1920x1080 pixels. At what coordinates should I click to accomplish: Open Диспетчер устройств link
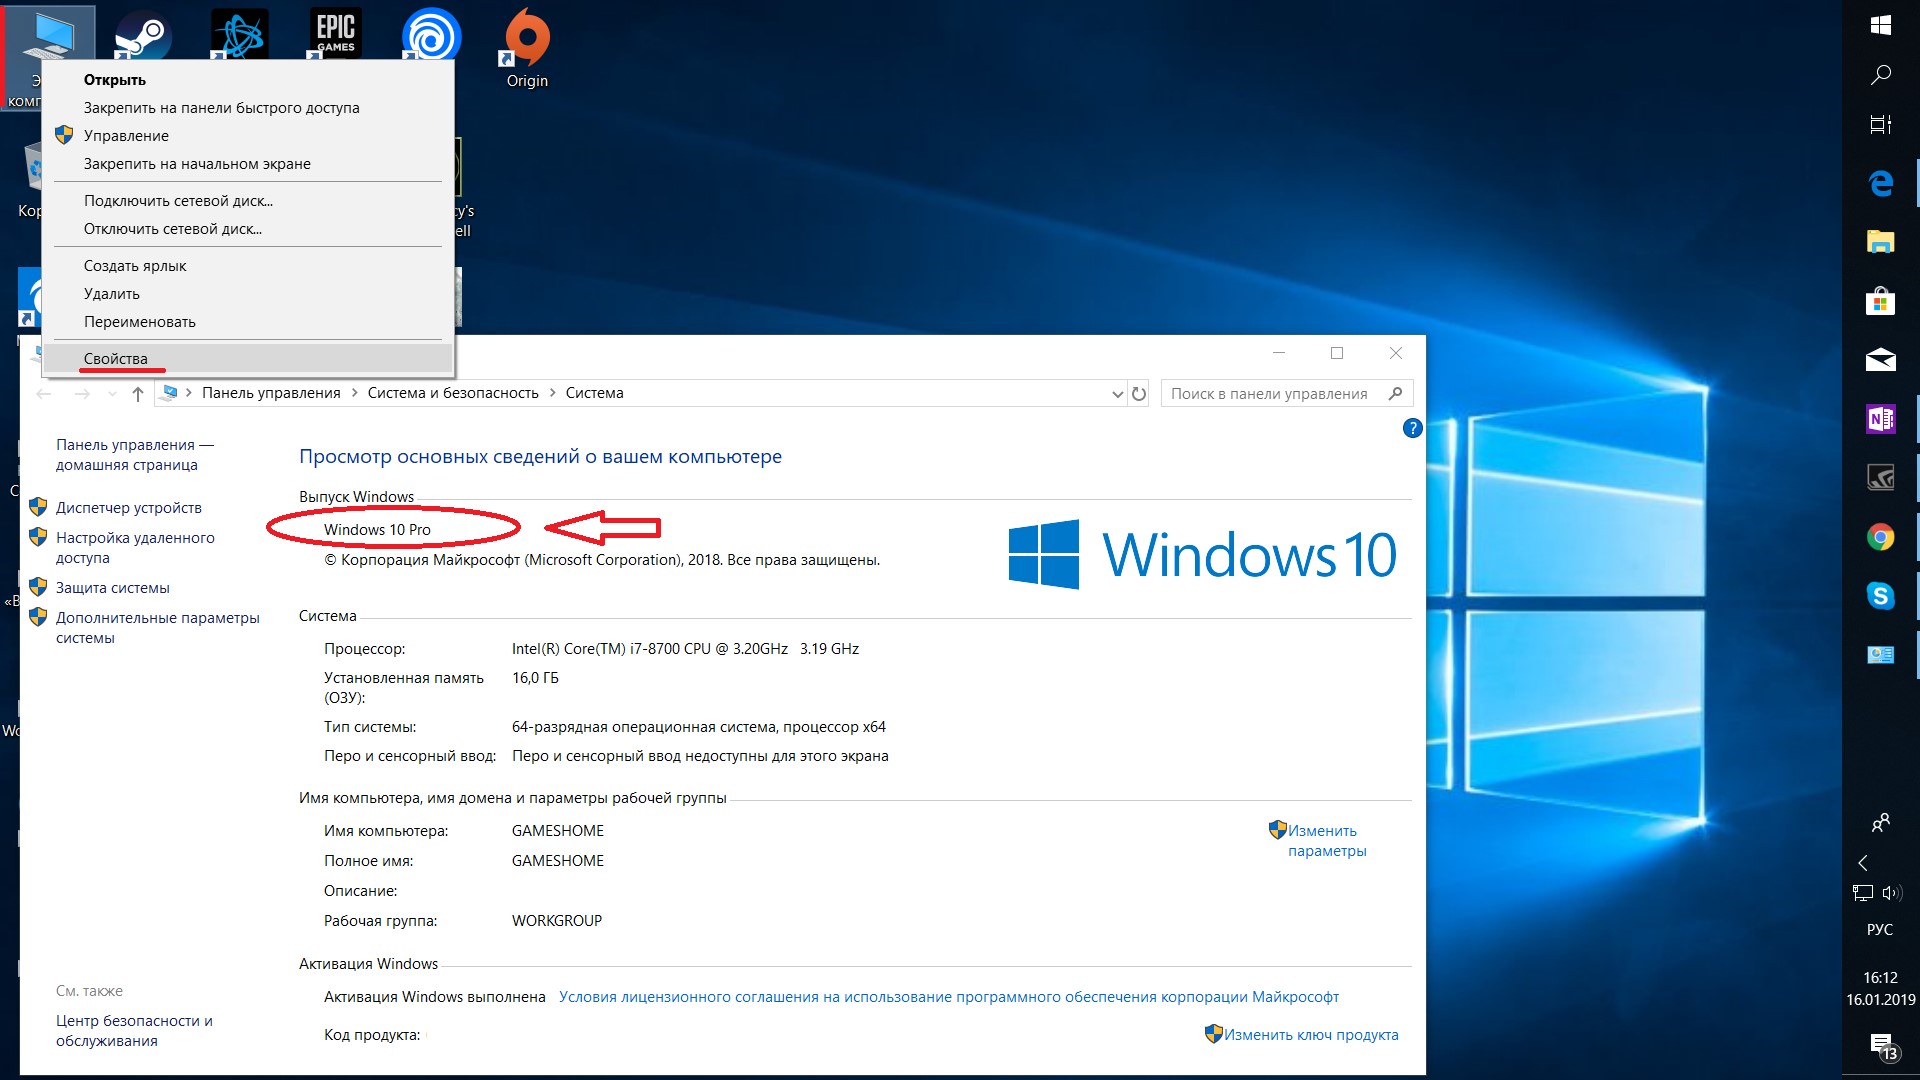128,508
